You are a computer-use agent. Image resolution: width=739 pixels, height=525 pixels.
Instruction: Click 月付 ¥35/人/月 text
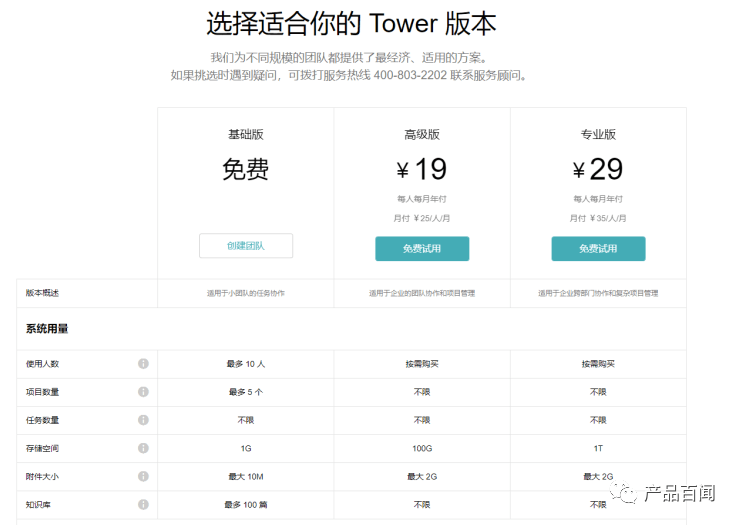click(598, 218)
